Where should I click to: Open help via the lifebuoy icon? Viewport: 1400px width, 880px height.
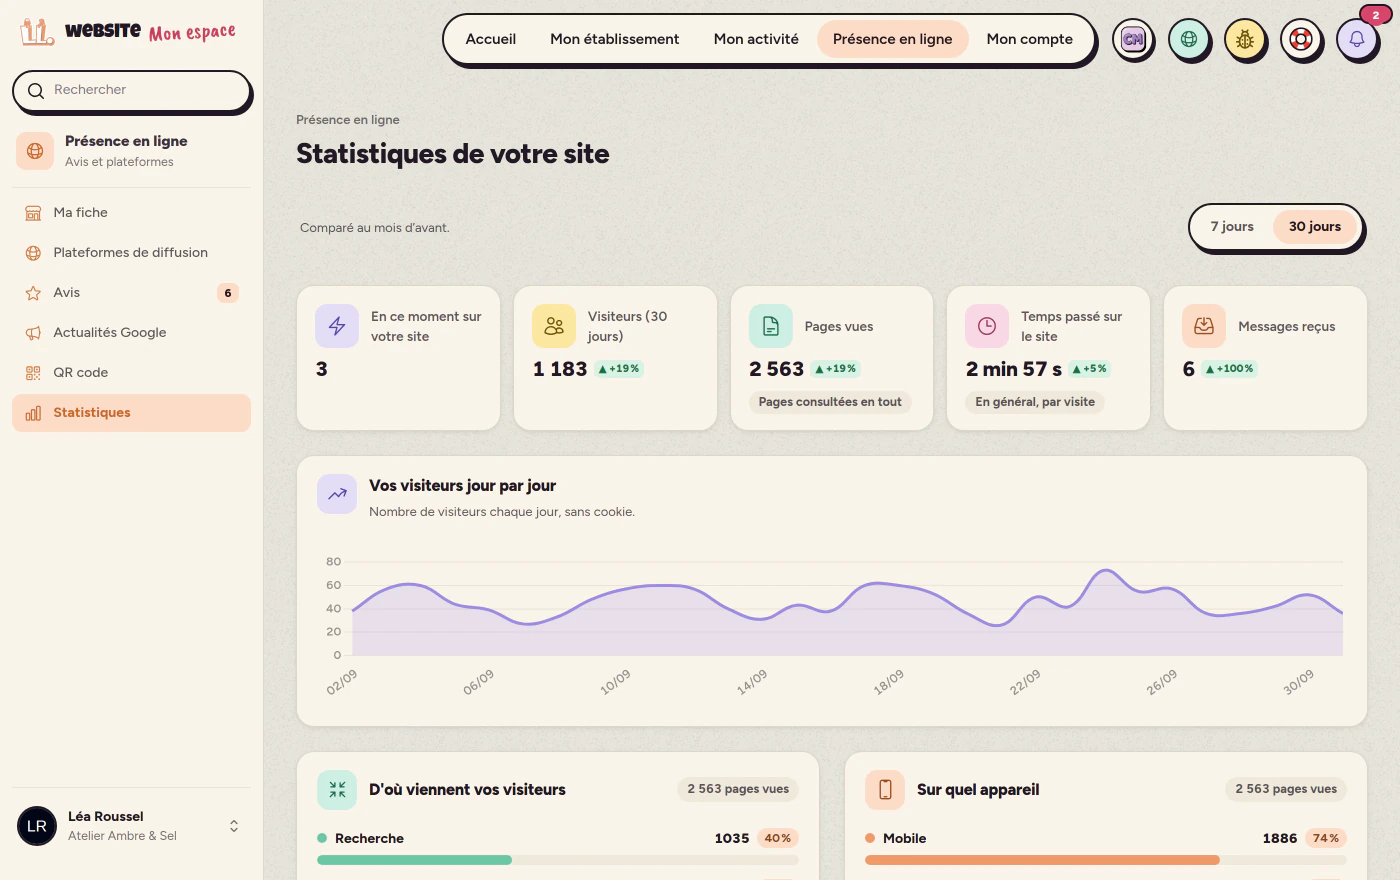[1301, 40]
